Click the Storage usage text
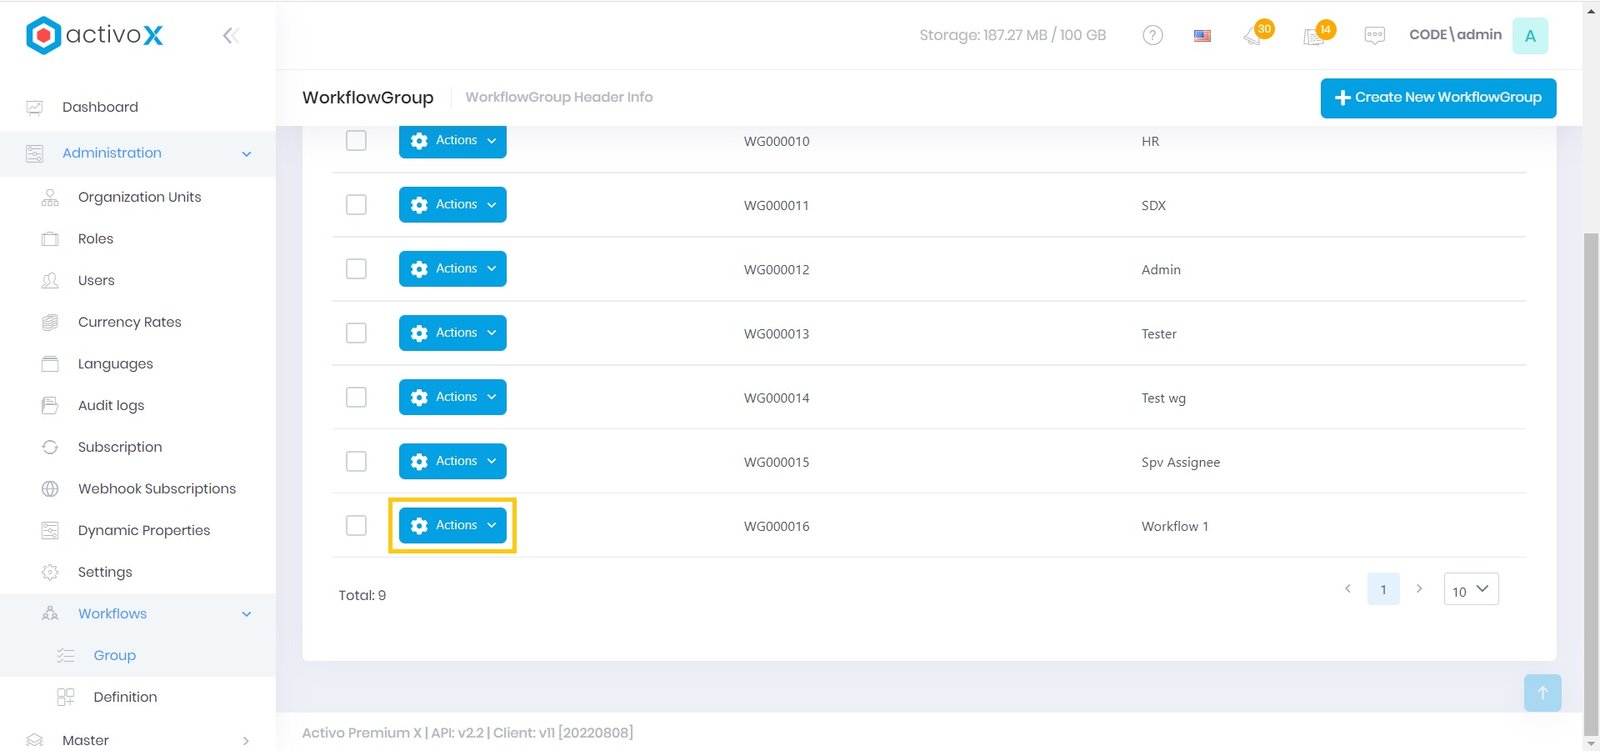The width and height of the screenshot is (1600, 751). point(1012,35)
